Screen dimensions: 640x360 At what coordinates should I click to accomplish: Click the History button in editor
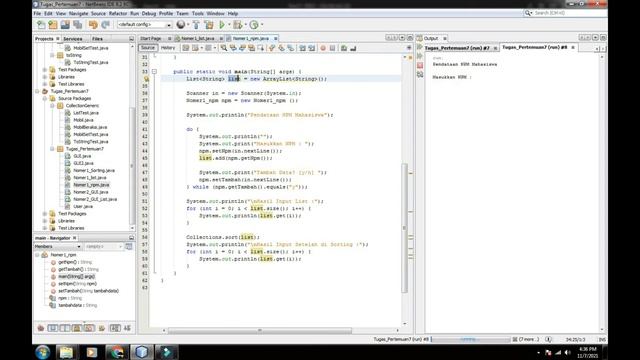tap(168, 48)
